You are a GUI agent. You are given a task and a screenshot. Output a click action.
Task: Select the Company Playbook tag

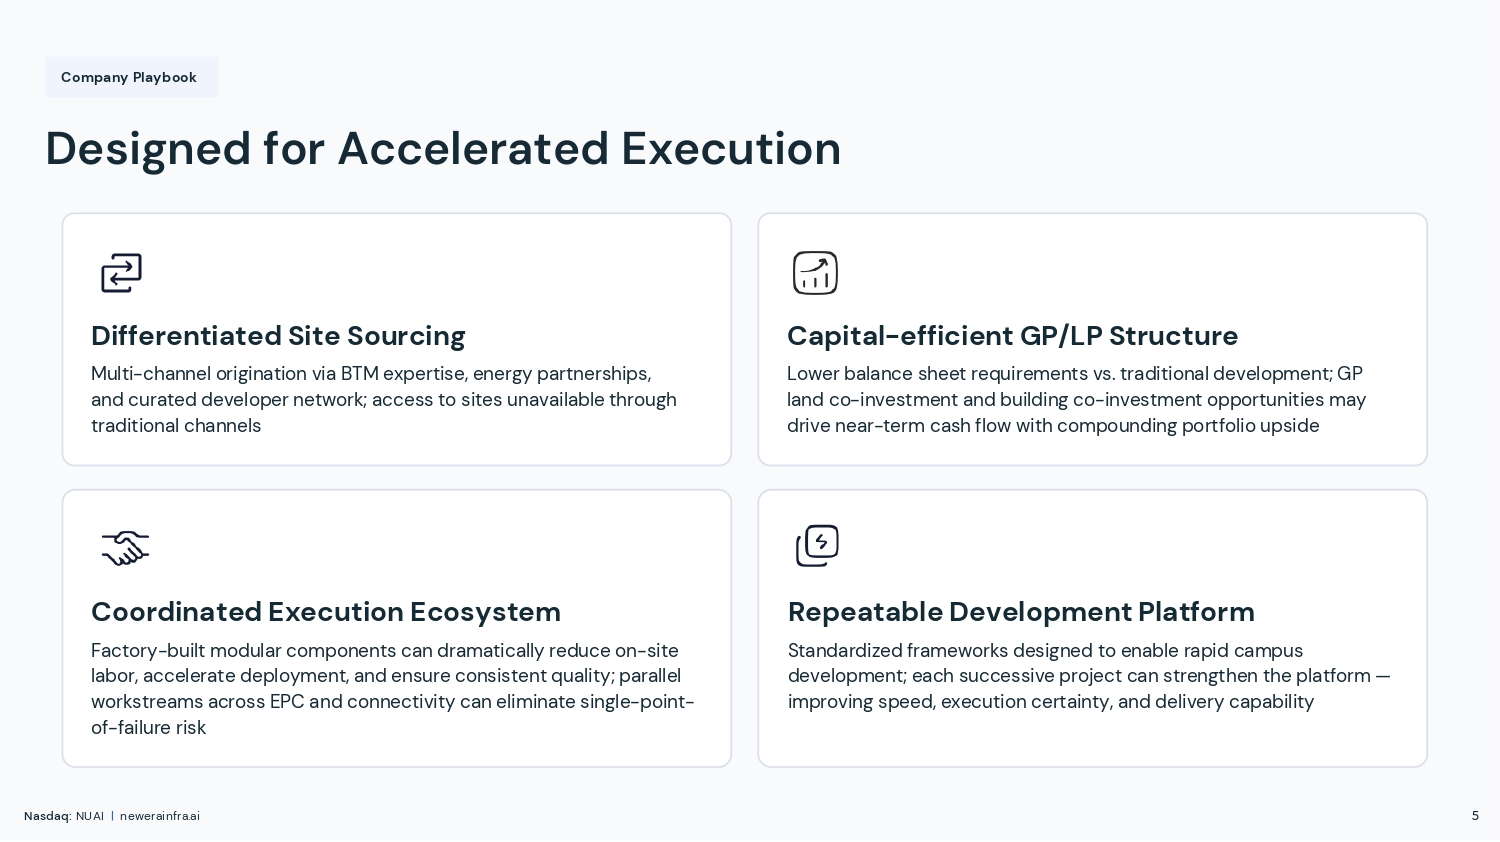tap(130, 78)
